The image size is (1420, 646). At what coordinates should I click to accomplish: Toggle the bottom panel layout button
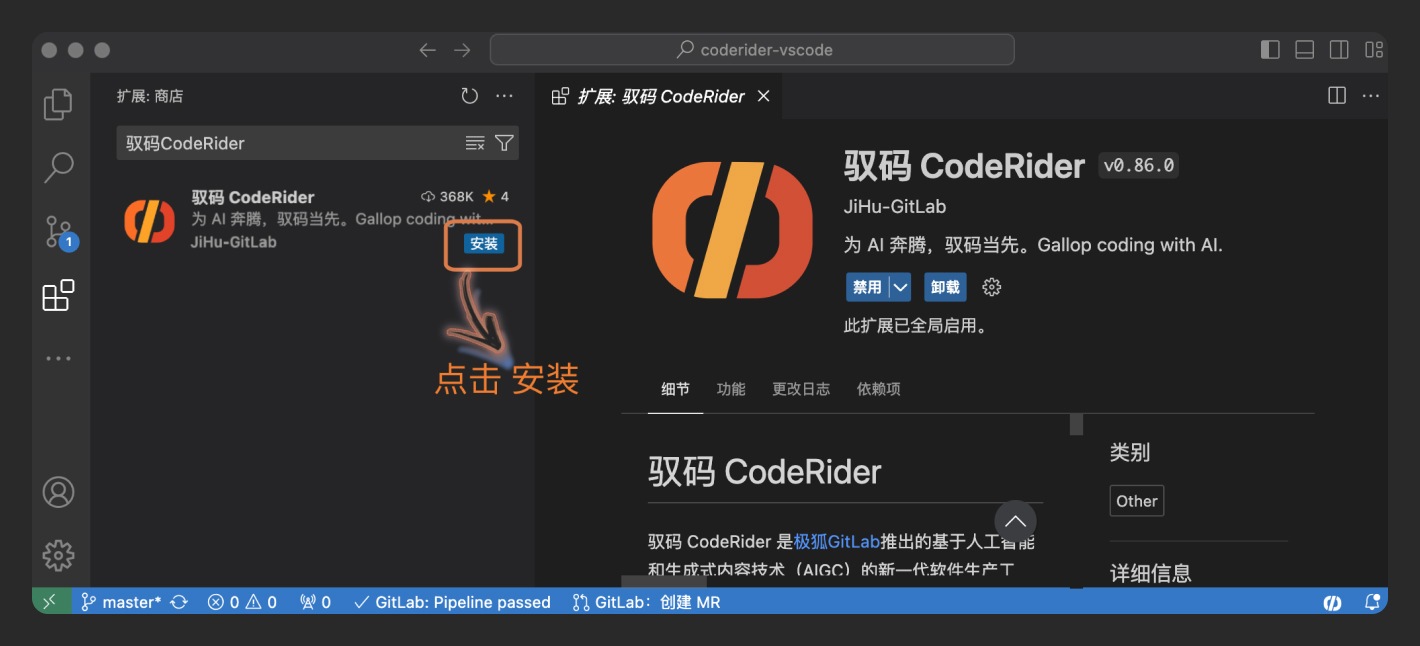pyautogui.click(x=1304, y=50)
